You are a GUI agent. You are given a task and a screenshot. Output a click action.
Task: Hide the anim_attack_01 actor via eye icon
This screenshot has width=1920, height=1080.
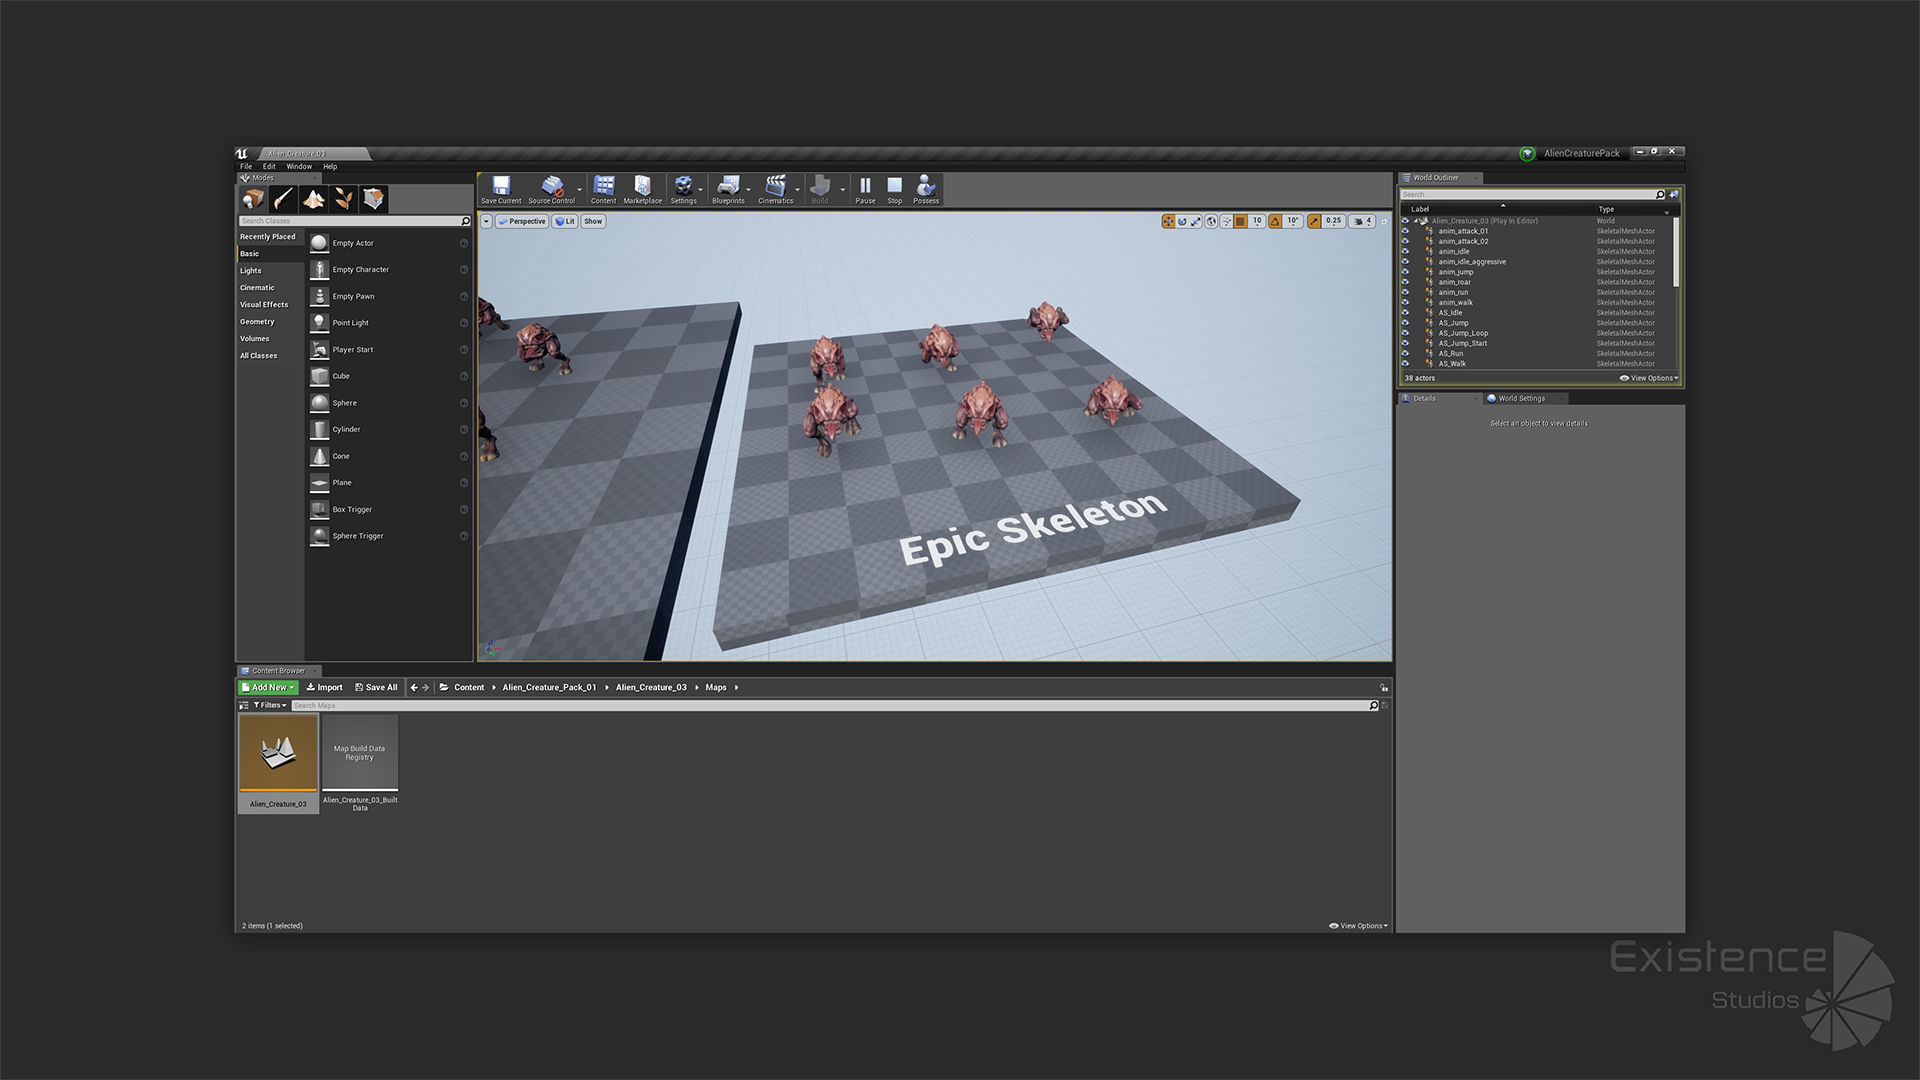pyautogui.click(x=1405, y=231)
